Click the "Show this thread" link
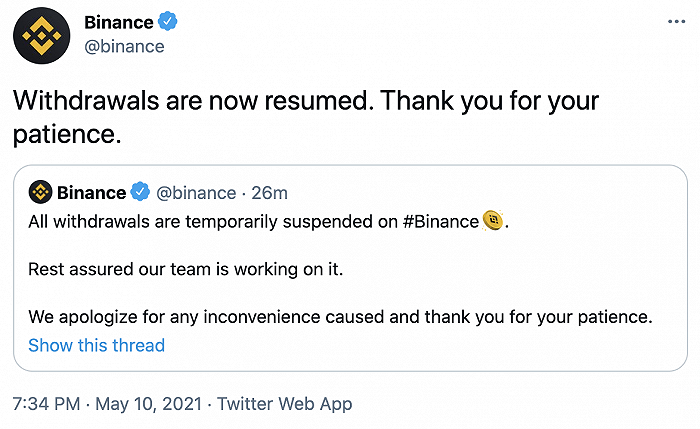700x429 pixels. tap(96, 345)
